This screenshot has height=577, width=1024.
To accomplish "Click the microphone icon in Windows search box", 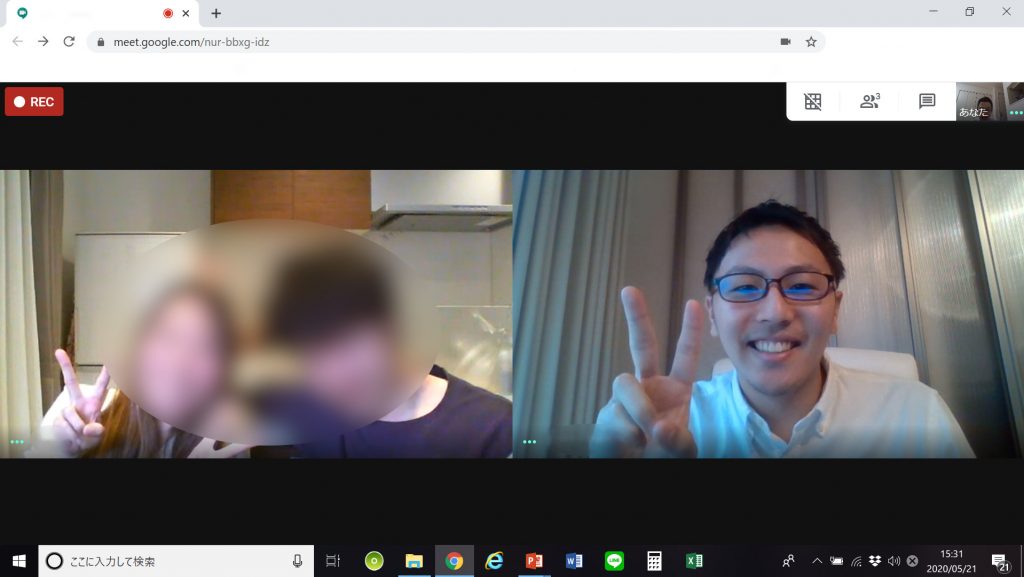I will [x=297, y=561].
